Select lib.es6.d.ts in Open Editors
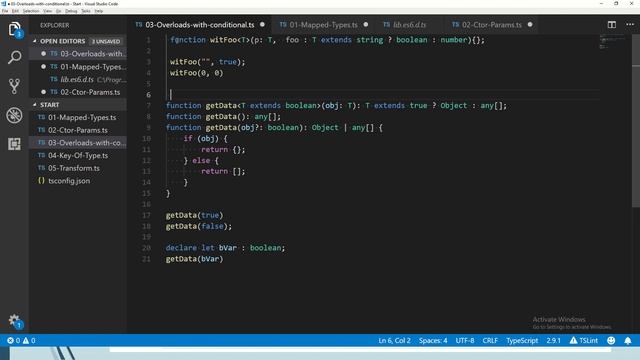The image size is (640, 360). tap(78, 79)
